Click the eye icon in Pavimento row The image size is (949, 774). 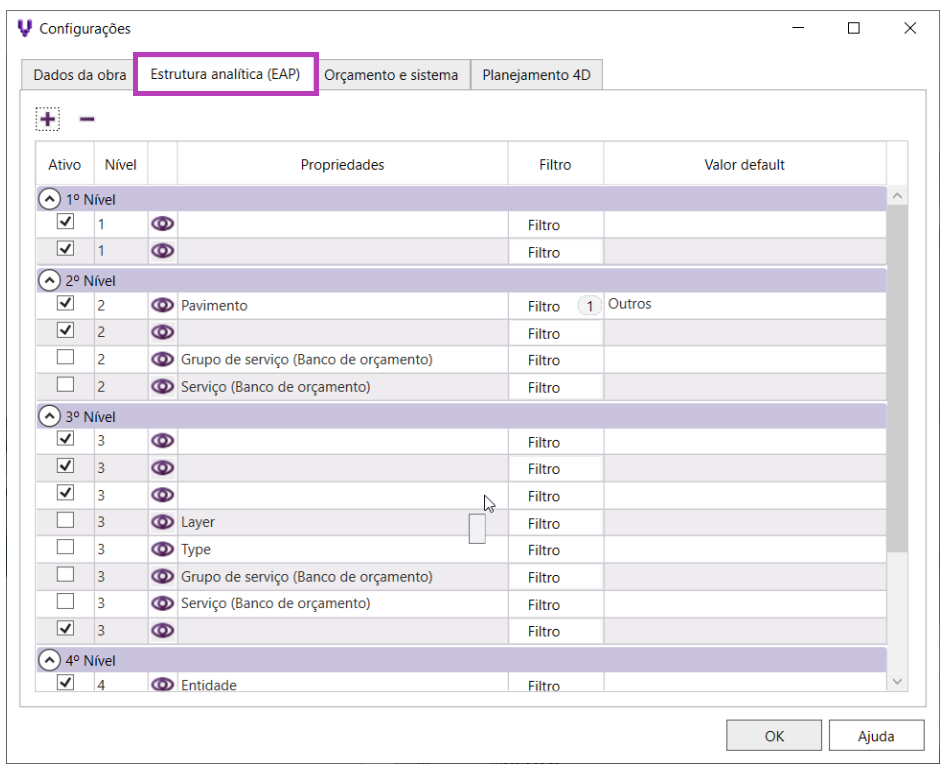[162, 305]
